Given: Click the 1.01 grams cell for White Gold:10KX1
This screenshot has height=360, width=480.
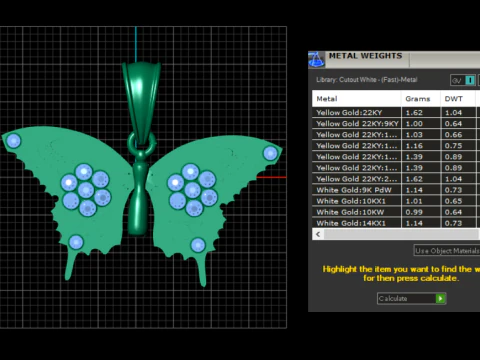Looking at the screenshot, I should pyautogui.click(x=421, y=201).
